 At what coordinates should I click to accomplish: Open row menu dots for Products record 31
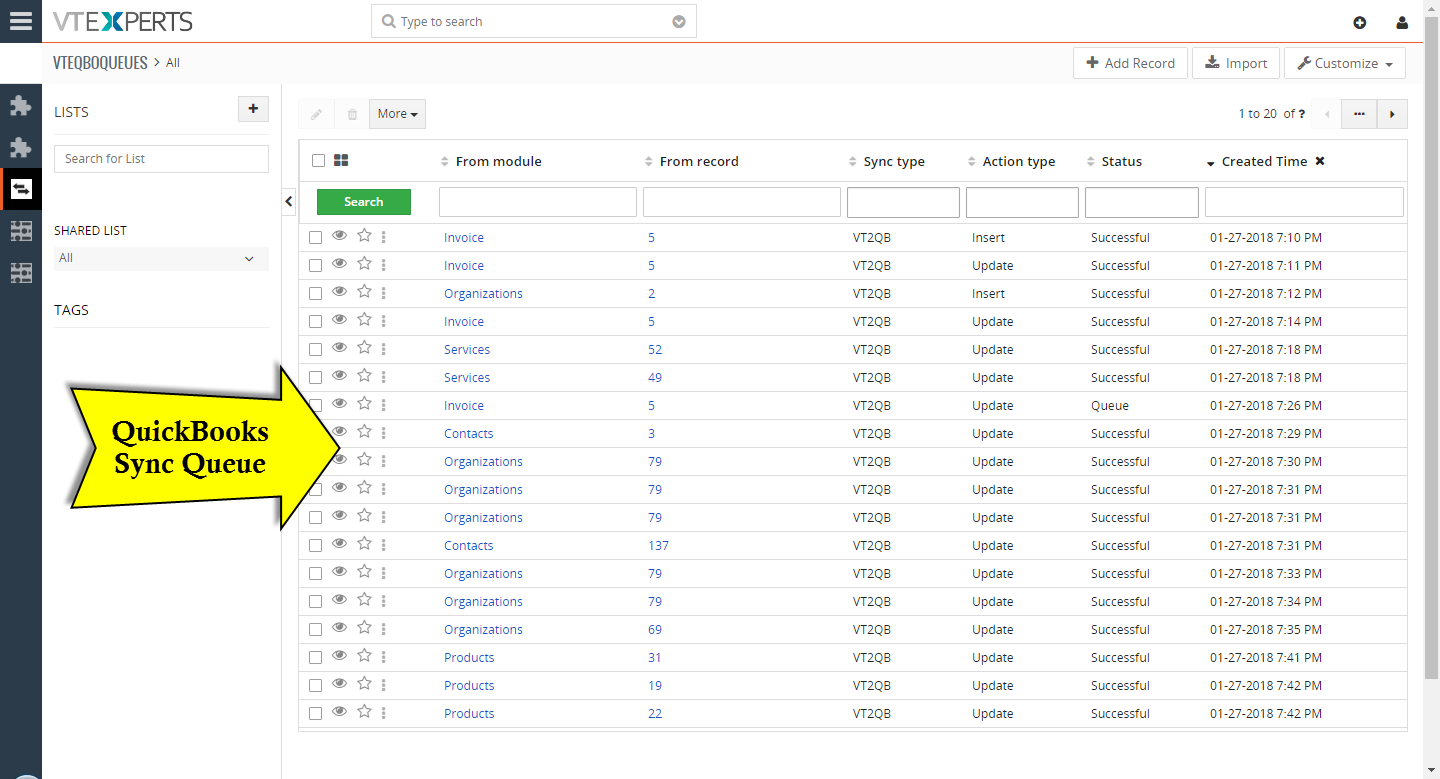pos(384,657)
